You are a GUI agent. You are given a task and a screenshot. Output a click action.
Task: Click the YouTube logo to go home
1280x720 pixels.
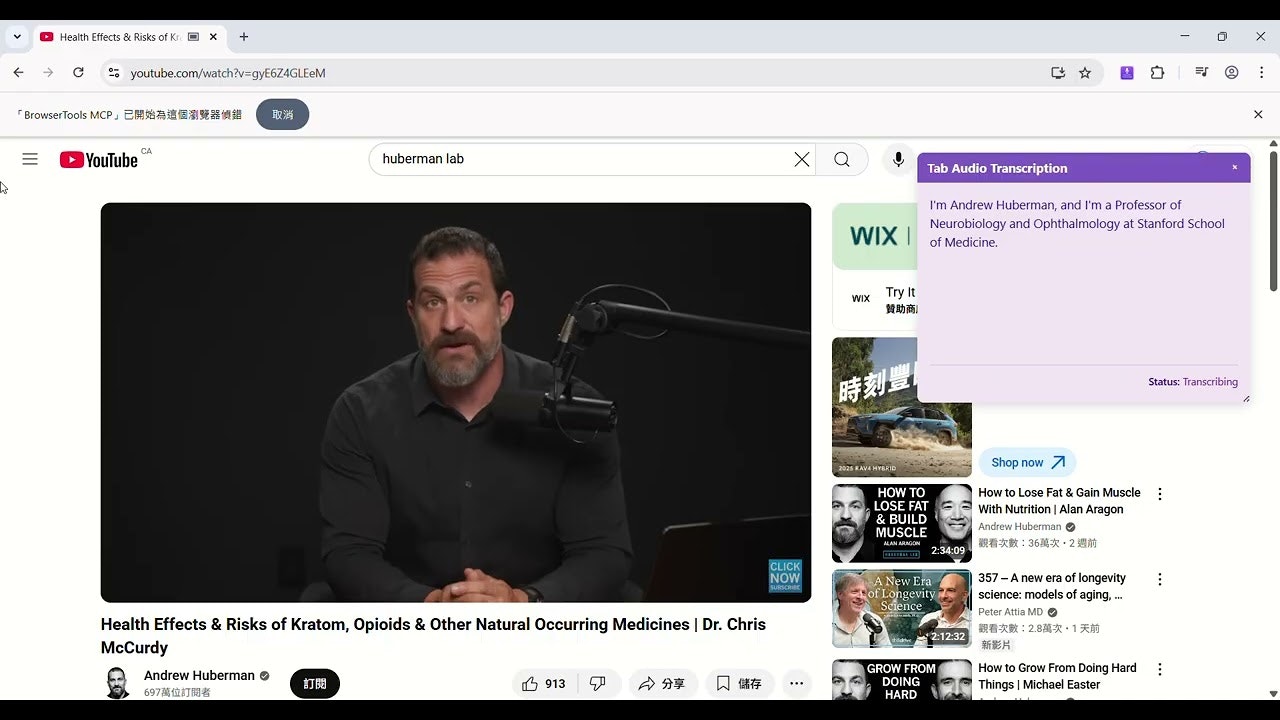(99, 159)
